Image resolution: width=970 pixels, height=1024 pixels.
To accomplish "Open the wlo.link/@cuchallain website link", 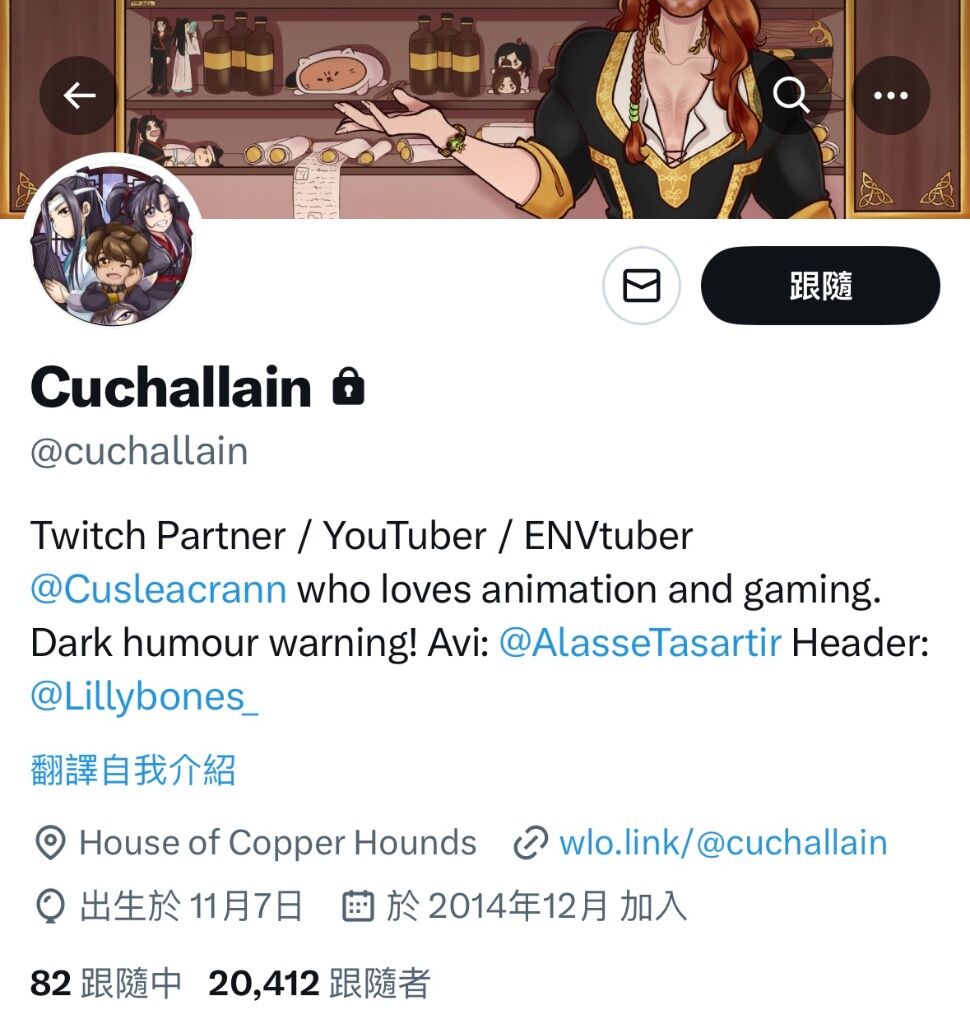I will coord(723,843).
